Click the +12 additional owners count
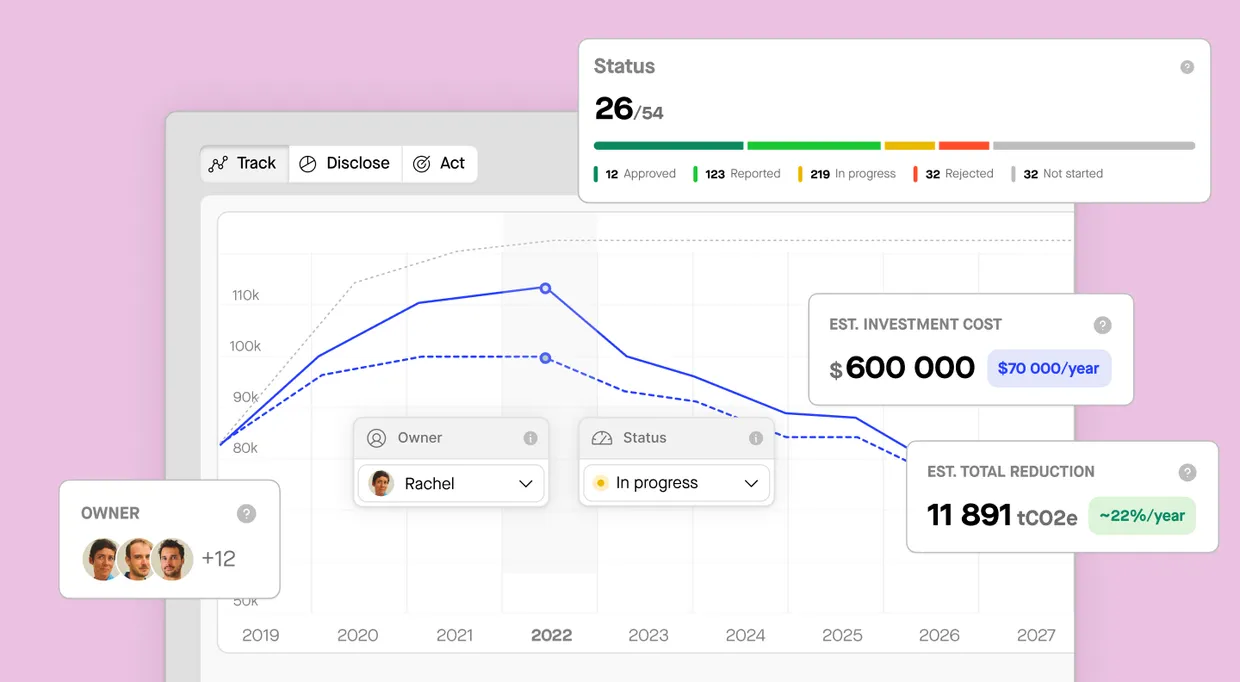This screenshot has width=1240, height=682. click(x=218, y=559)
